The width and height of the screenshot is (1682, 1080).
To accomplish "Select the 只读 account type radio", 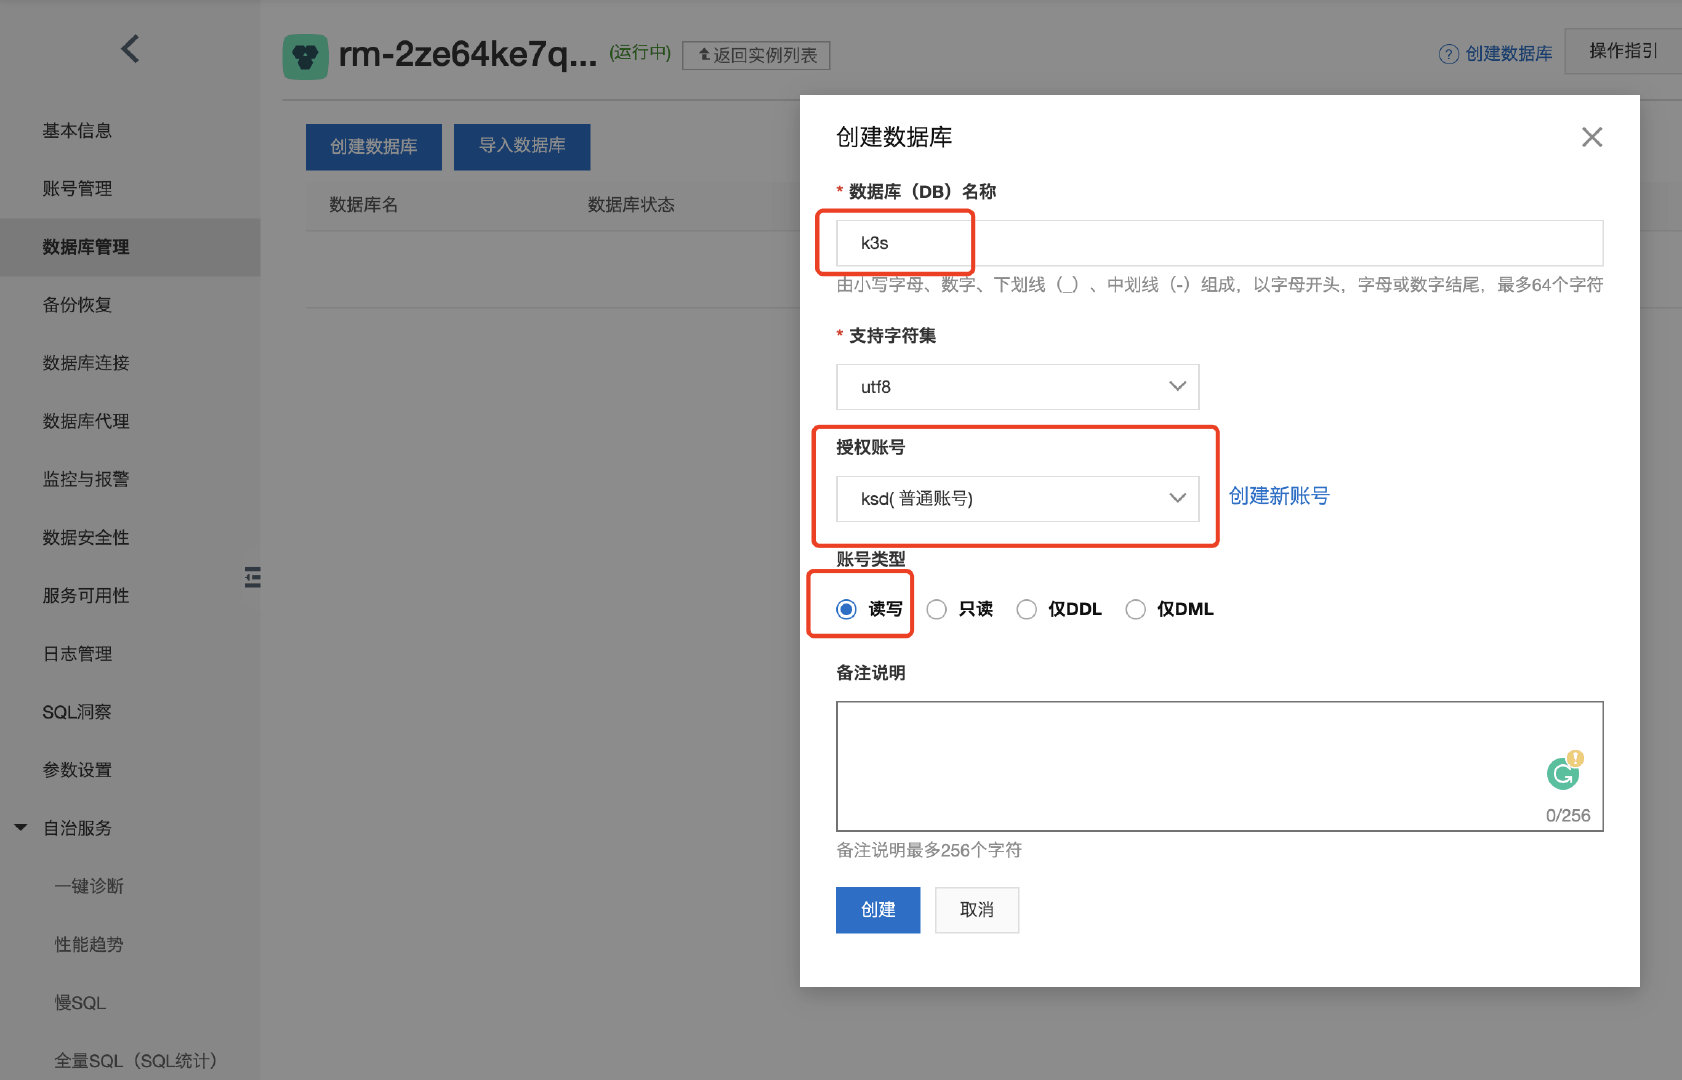I will [x=937, y=609].
